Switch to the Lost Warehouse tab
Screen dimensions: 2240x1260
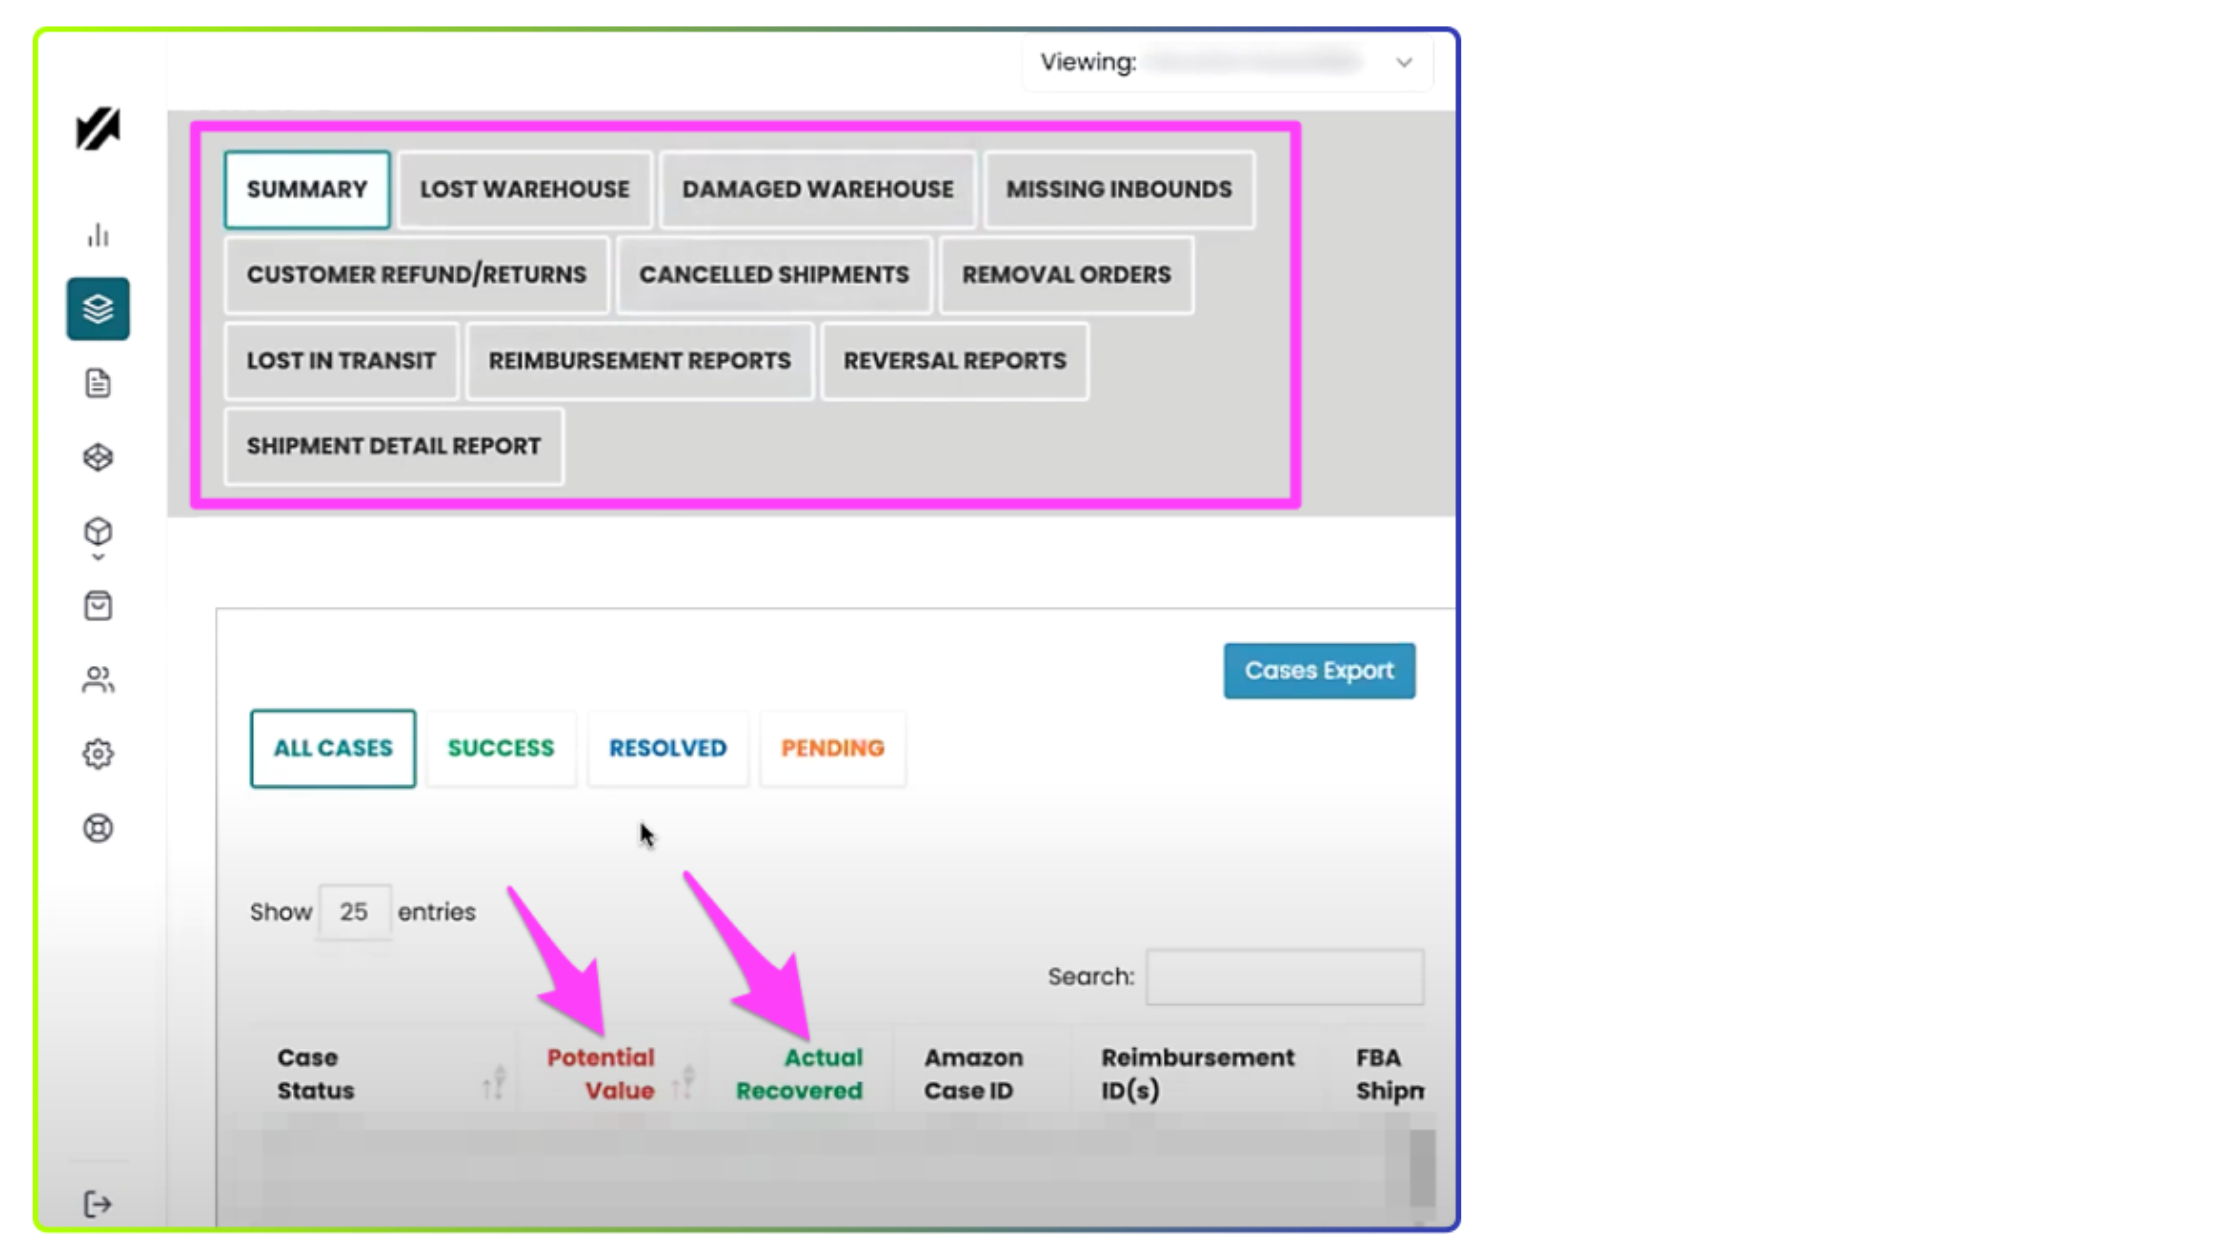[524, 189]
